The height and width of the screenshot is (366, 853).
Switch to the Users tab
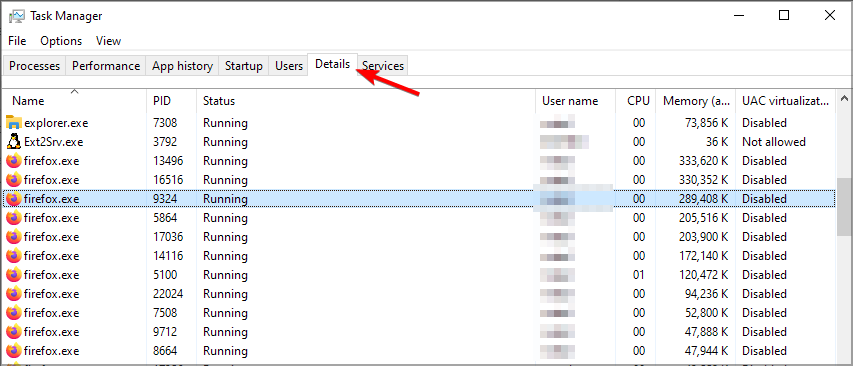click(x=289, y=66)
